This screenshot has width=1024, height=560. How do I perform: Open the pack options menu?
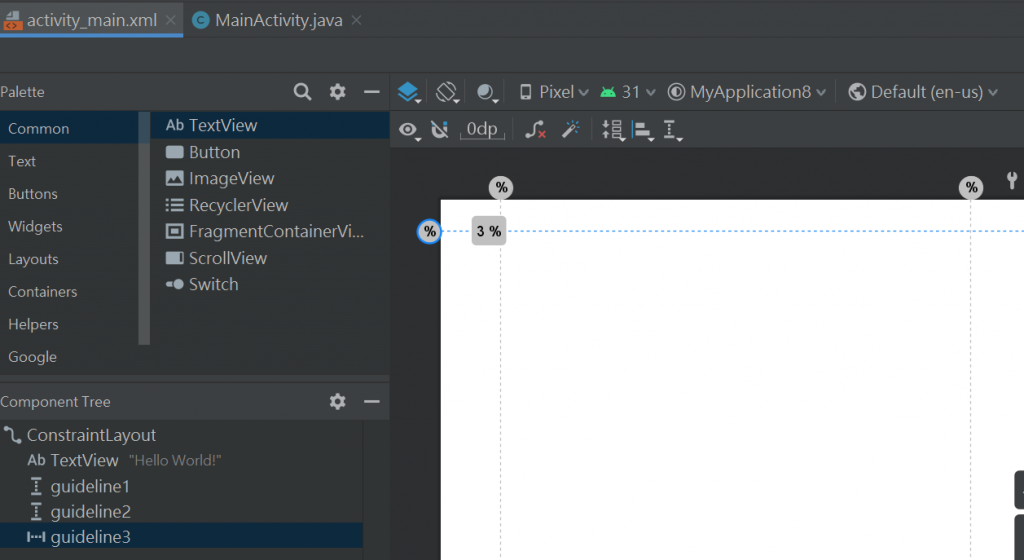click(613, 131)
